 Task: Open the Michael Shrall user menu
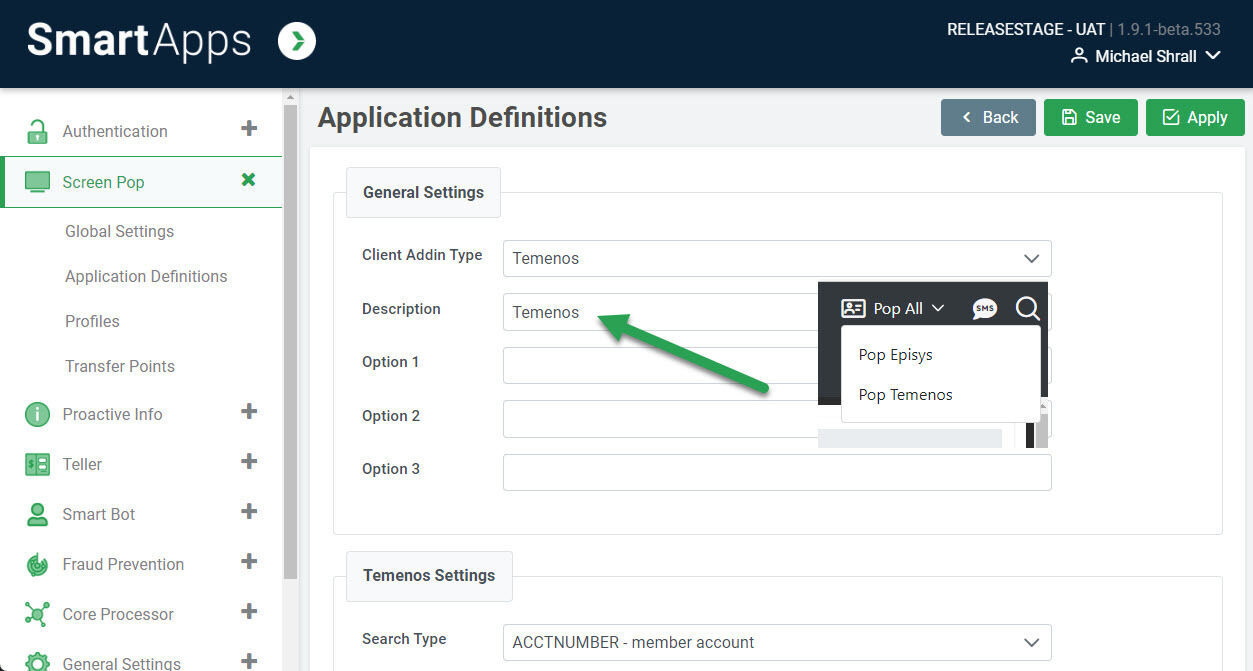coord(1146,56)
